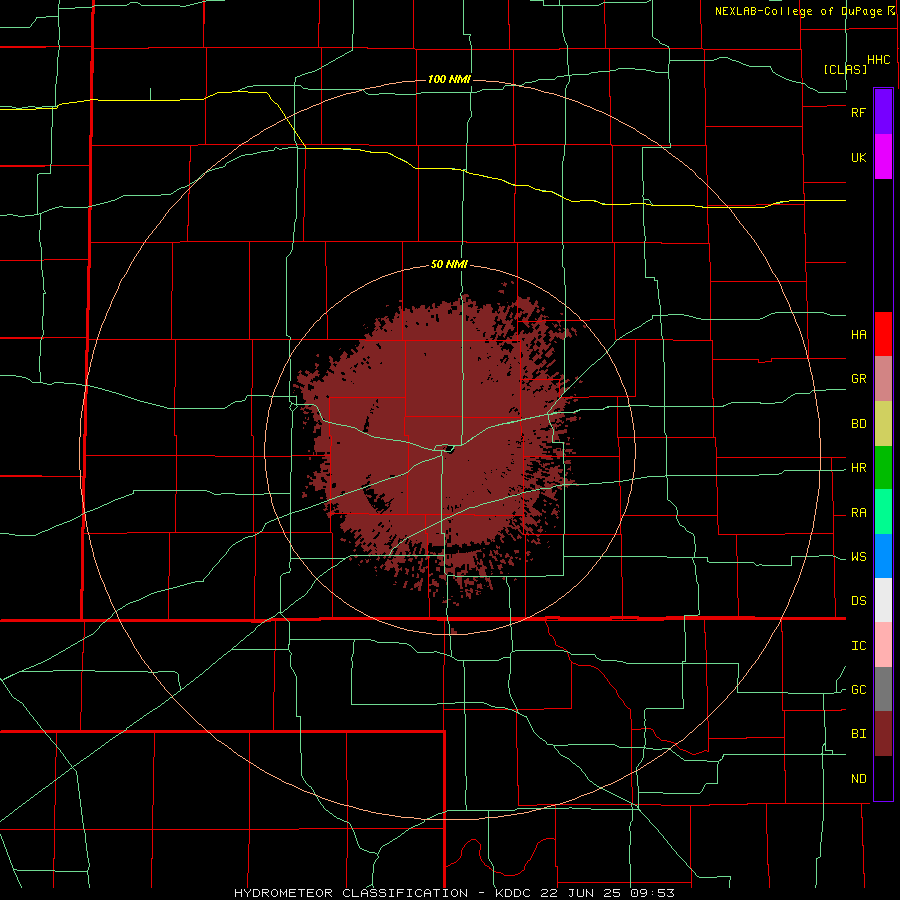Screen dimensions: 900x900
Task: Click the HA red legend swatch
Action: [x=883, y=334]
